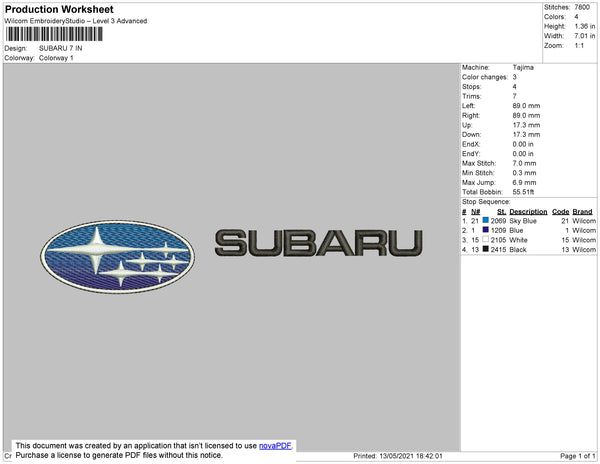Click the Blue thread color swatch
The width and height of the screenshot is (600, 464).
(486, 230)
